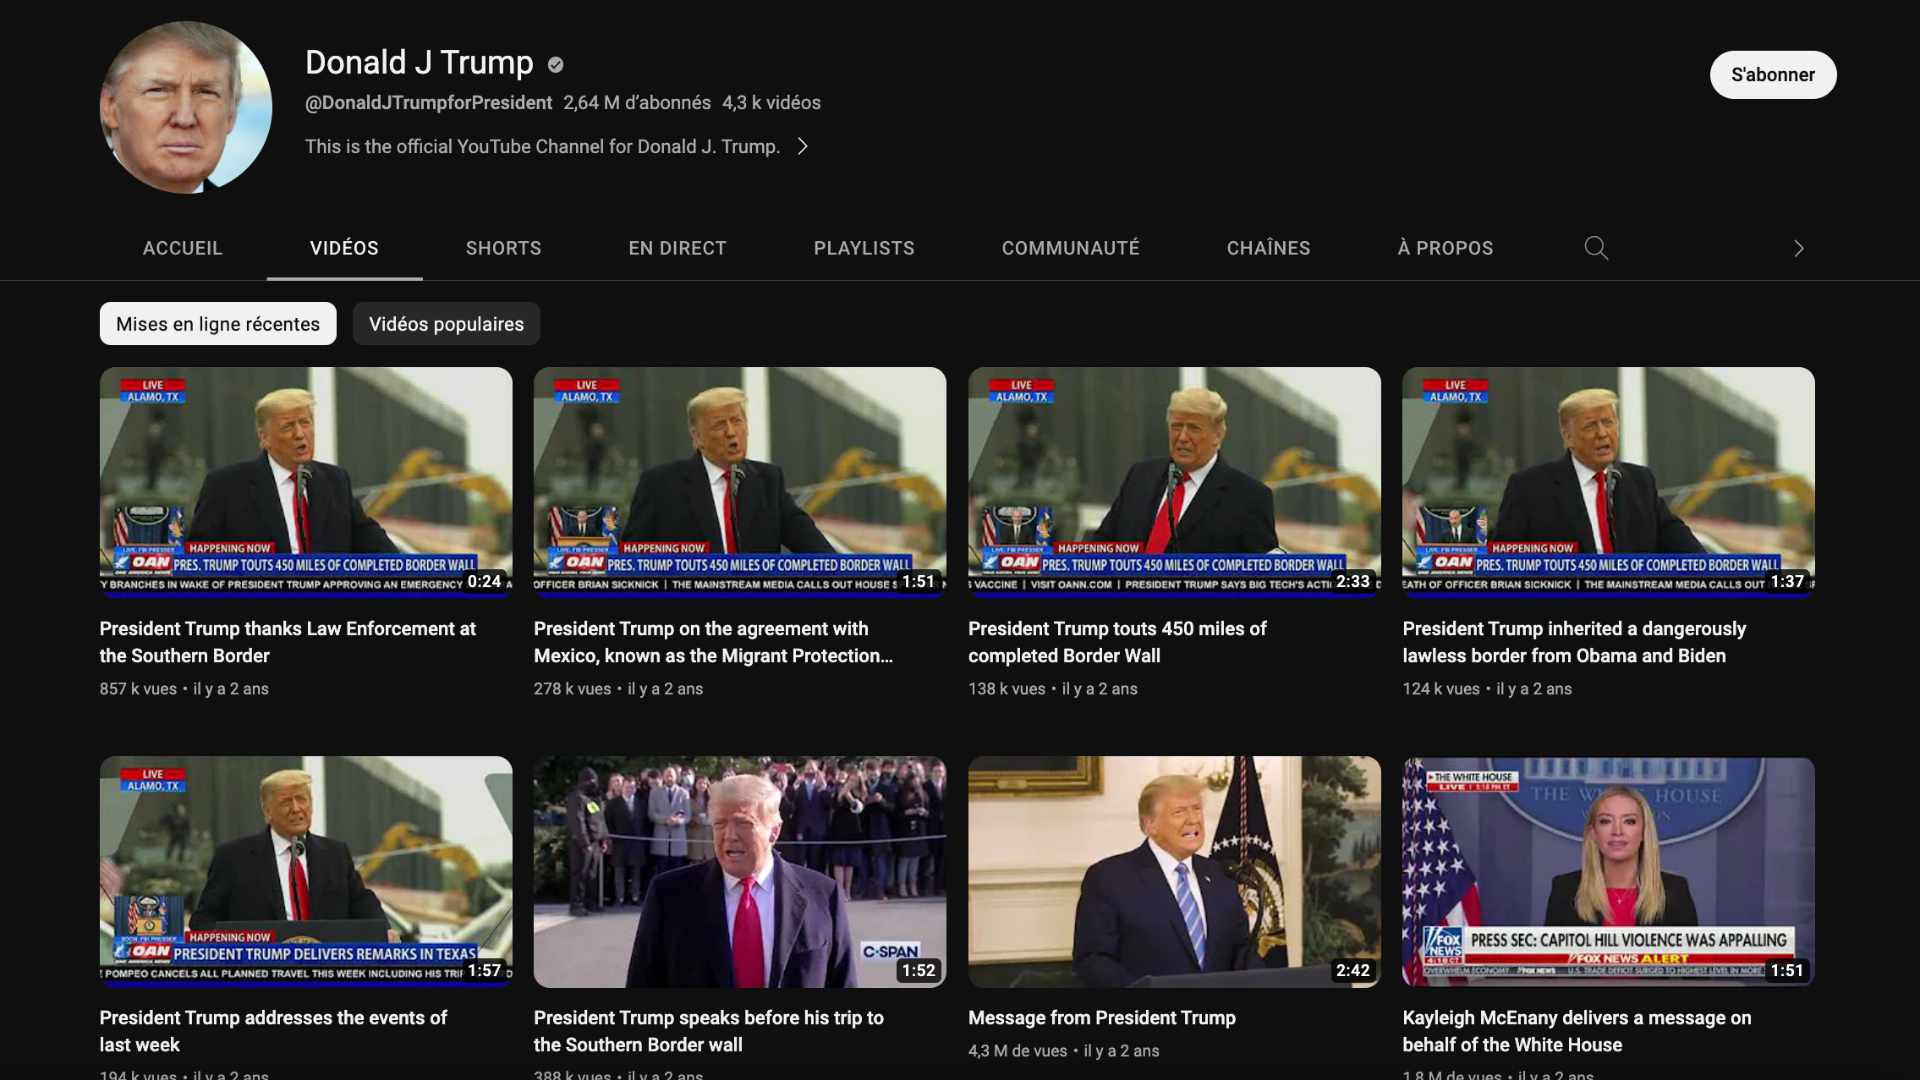Switch to the SHORTS tab
Image resolution: width=1920 pixels, height=1080 pixels.
pyautogui.click(x=503, y=248)
